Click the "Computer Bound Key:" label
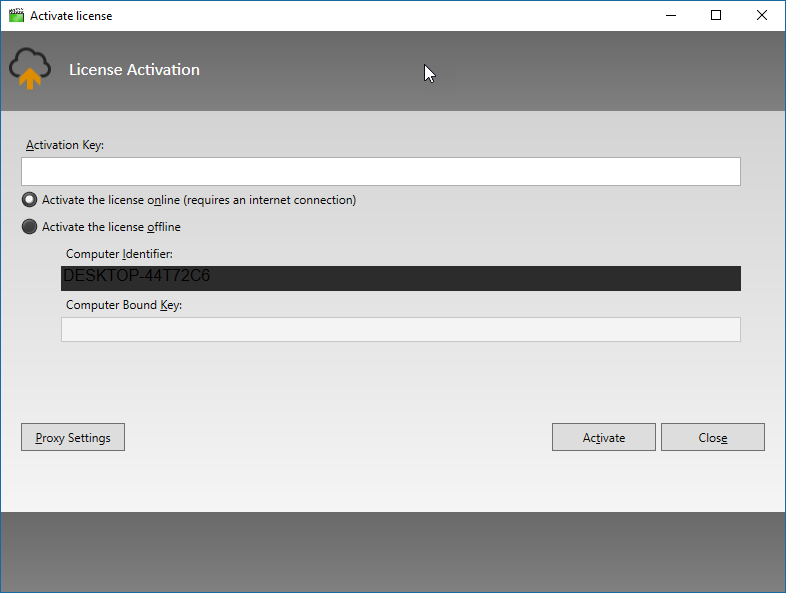Image resolution: width=786 pixels, height=593 pixels. 124,304
